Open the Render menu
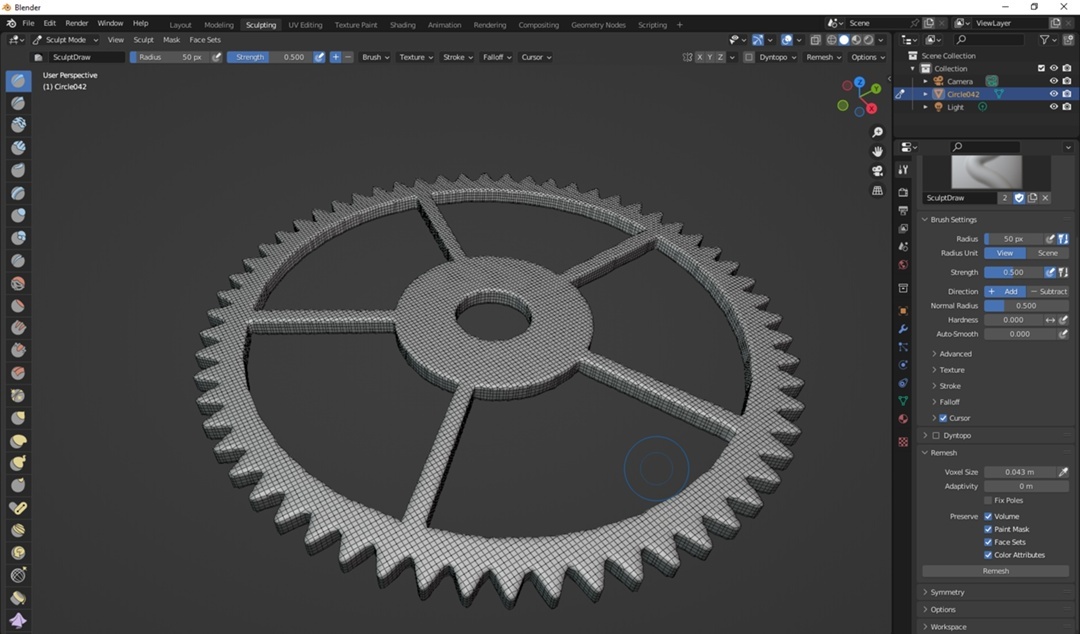Image resolution: width=1080 pixels, height=634 pixels. (76, 23)
